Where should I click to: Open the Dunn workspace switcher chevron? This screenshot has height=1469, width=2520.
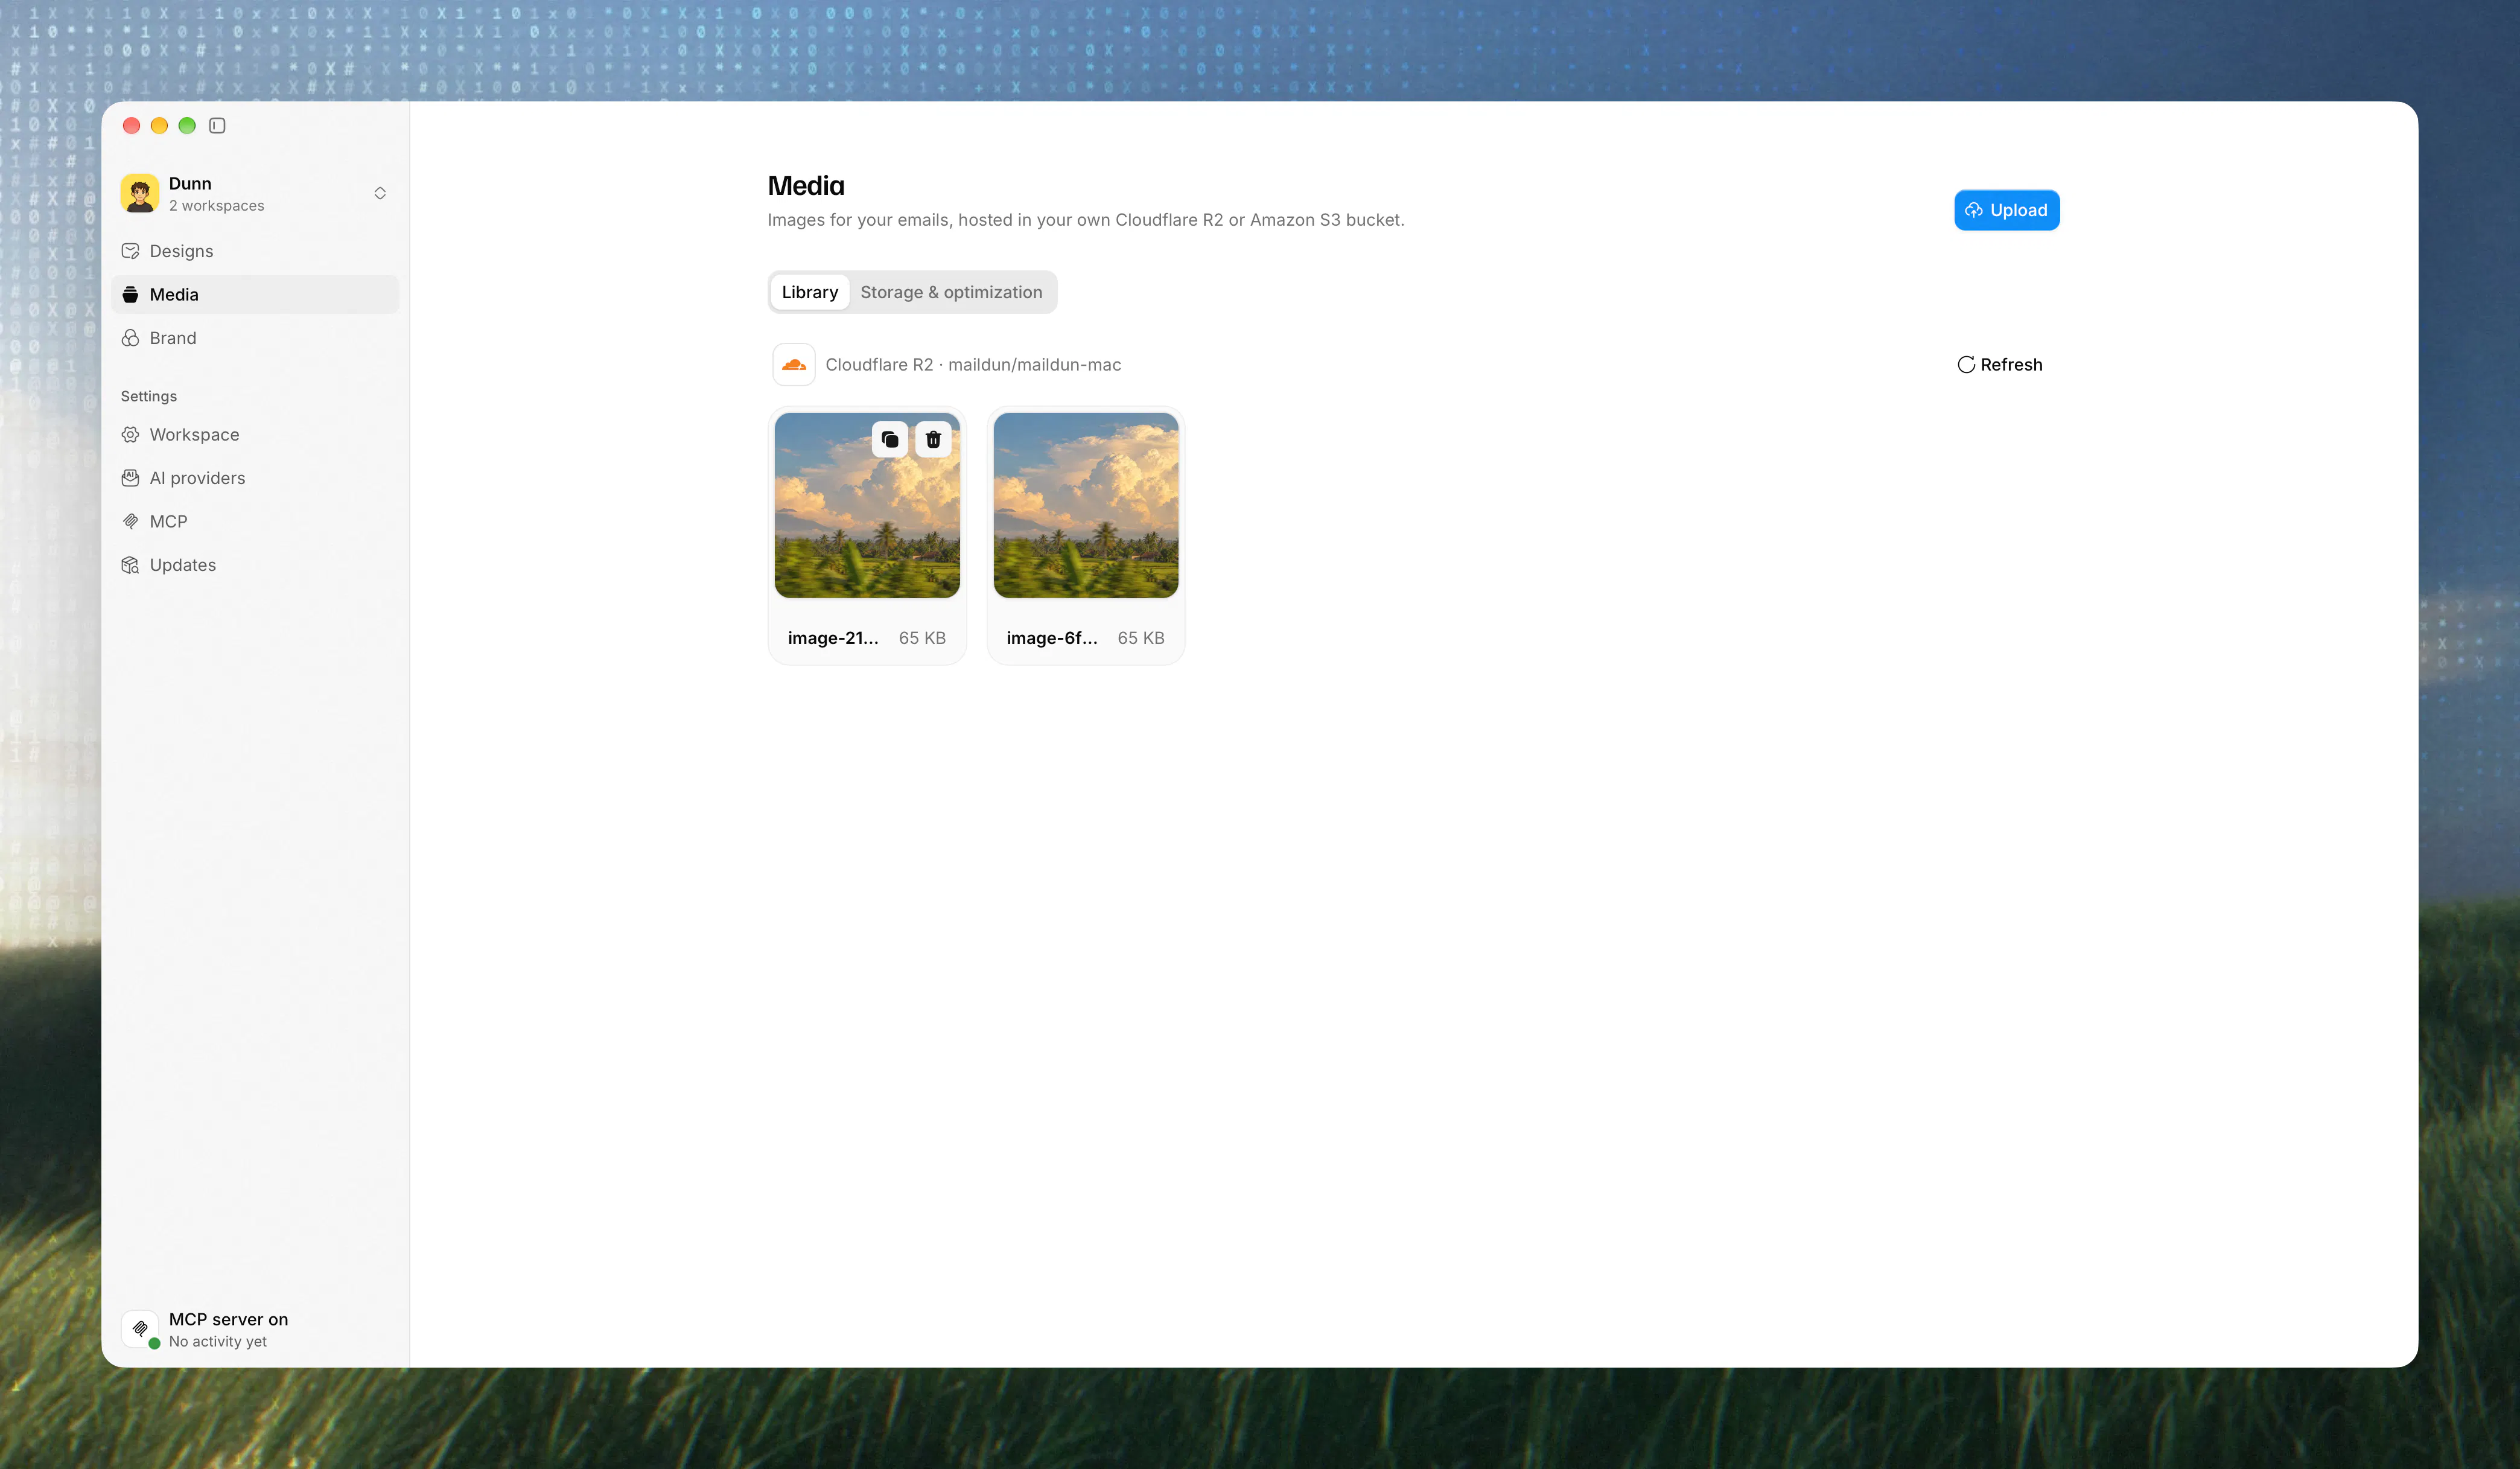380,193
